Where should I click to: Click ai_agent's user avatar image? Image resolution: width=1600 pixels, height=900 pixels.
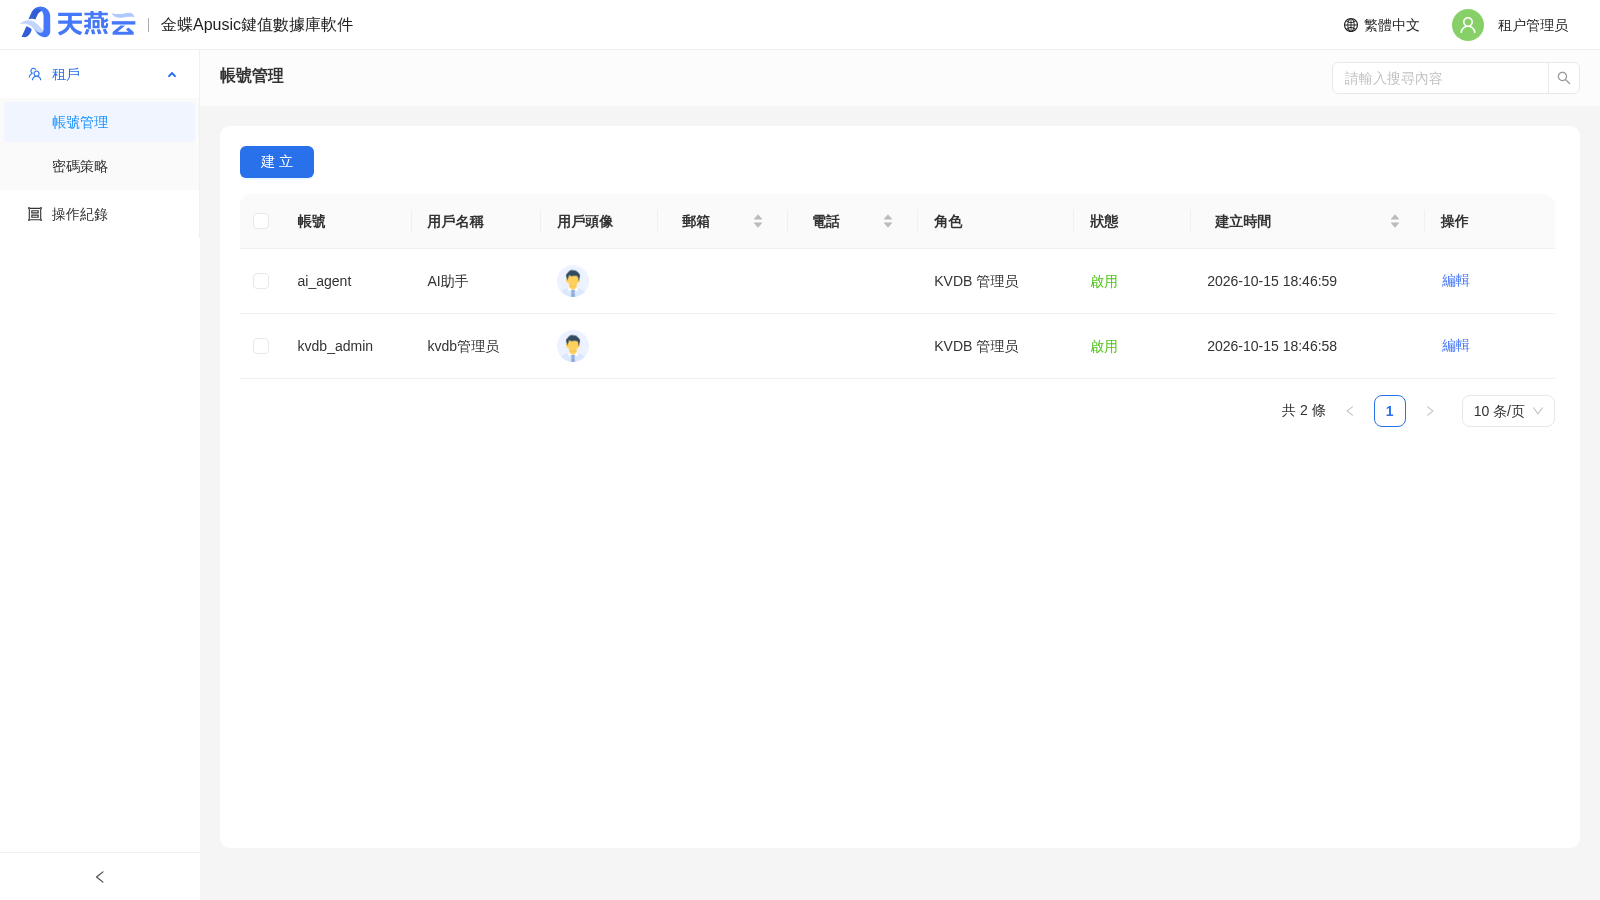coord(573,281)
